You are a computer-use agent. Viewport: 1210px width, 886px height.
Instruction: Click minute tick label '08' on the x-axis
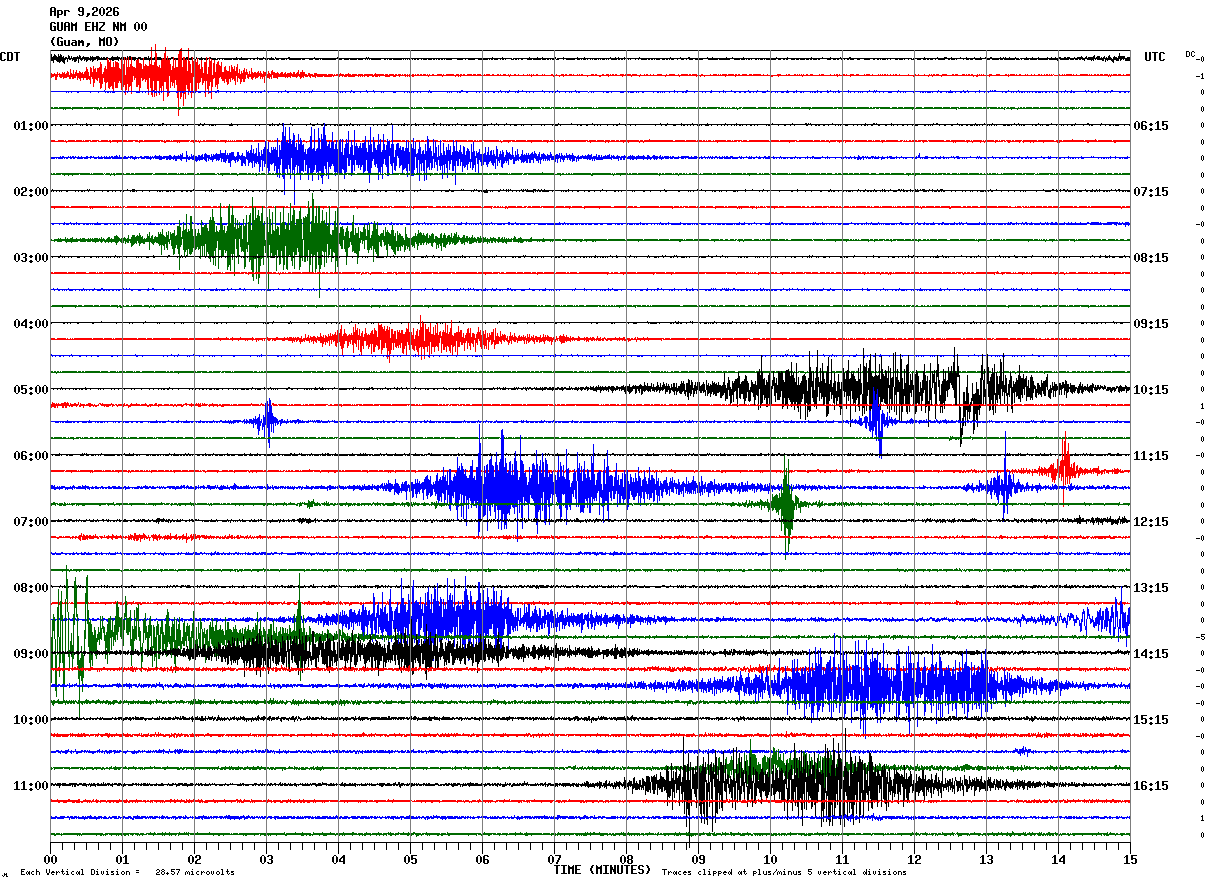[x=627, y=859]
